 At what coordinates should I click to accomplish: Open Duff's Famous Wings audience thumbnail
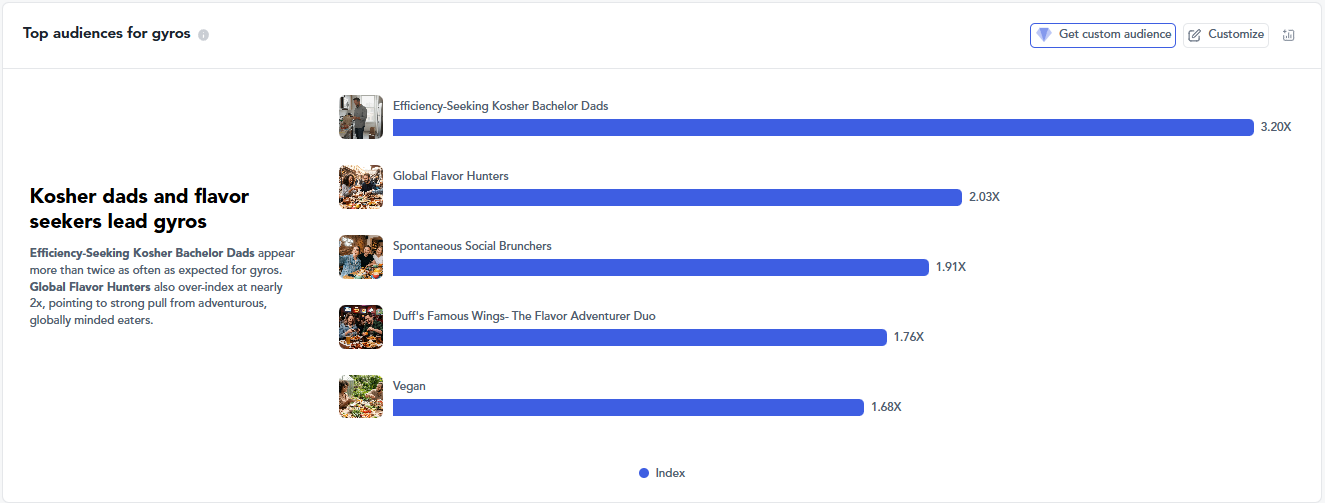[361, 327]
